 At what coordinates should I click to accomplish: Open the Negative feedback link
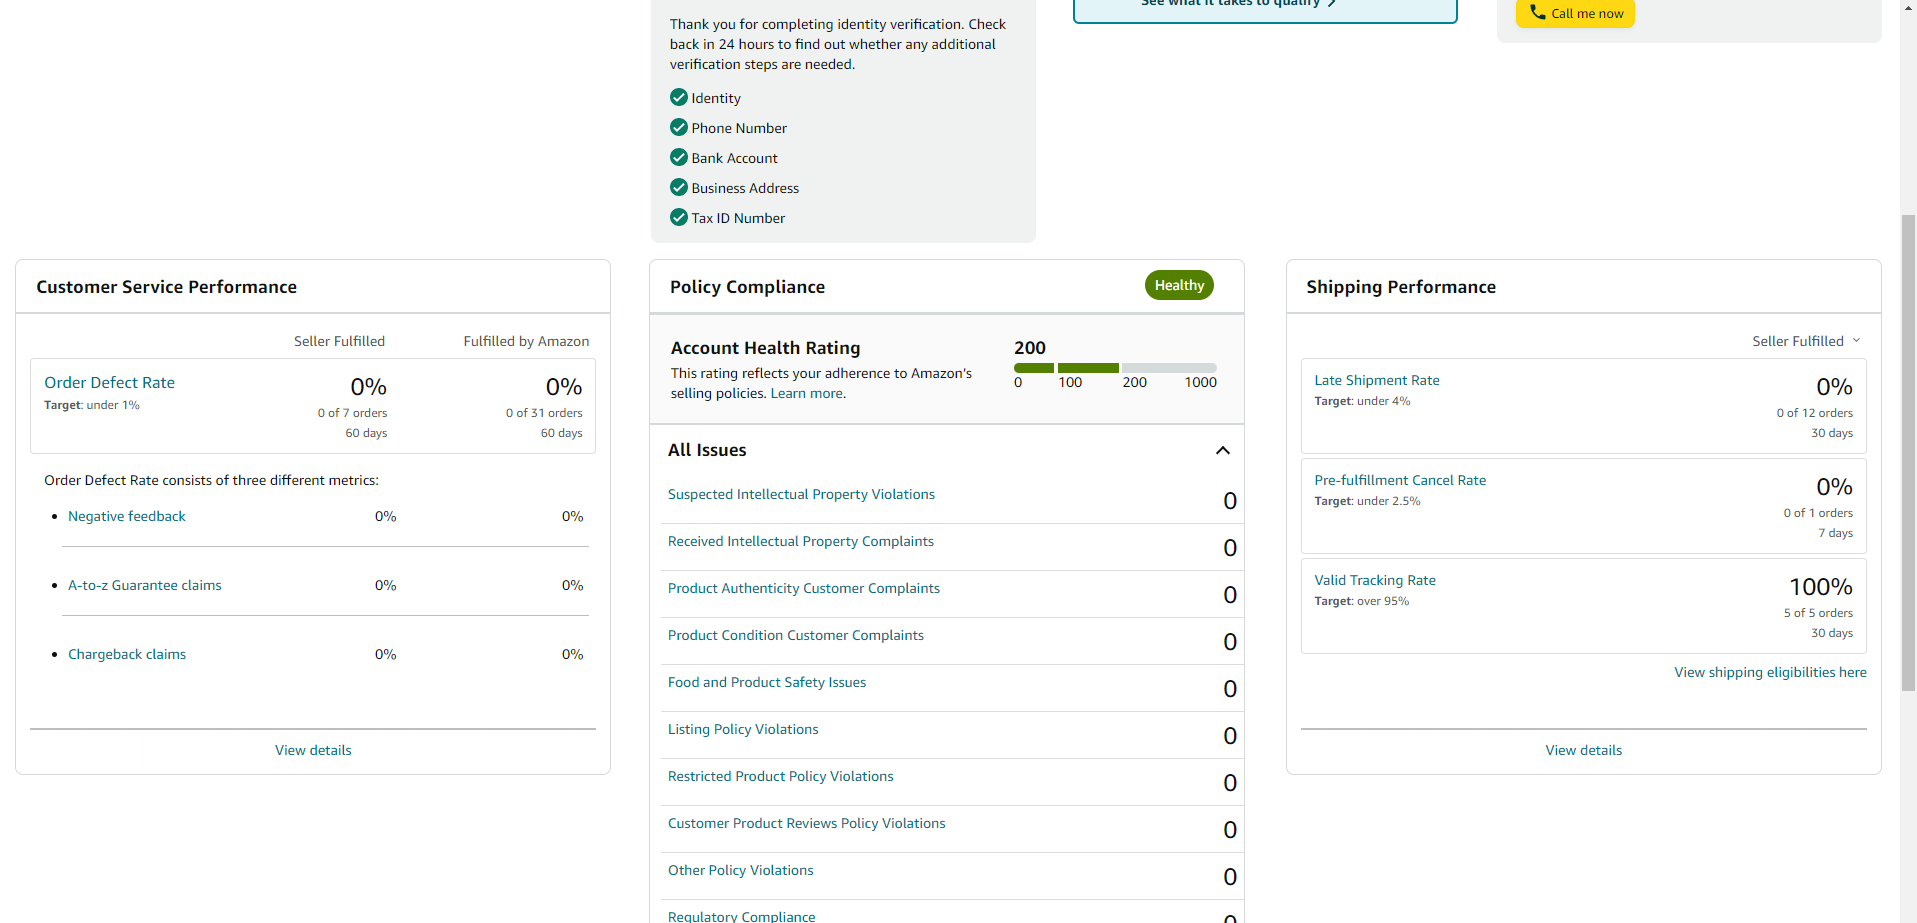tap(127, 516)
